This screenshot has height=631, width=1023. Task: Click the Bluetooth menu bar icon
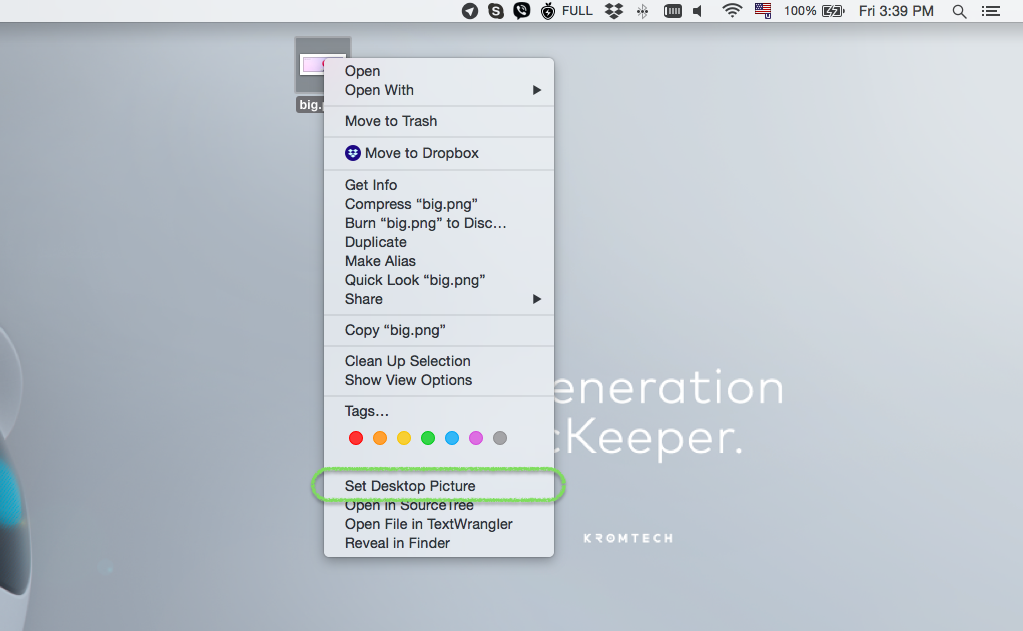pos(643,11)
